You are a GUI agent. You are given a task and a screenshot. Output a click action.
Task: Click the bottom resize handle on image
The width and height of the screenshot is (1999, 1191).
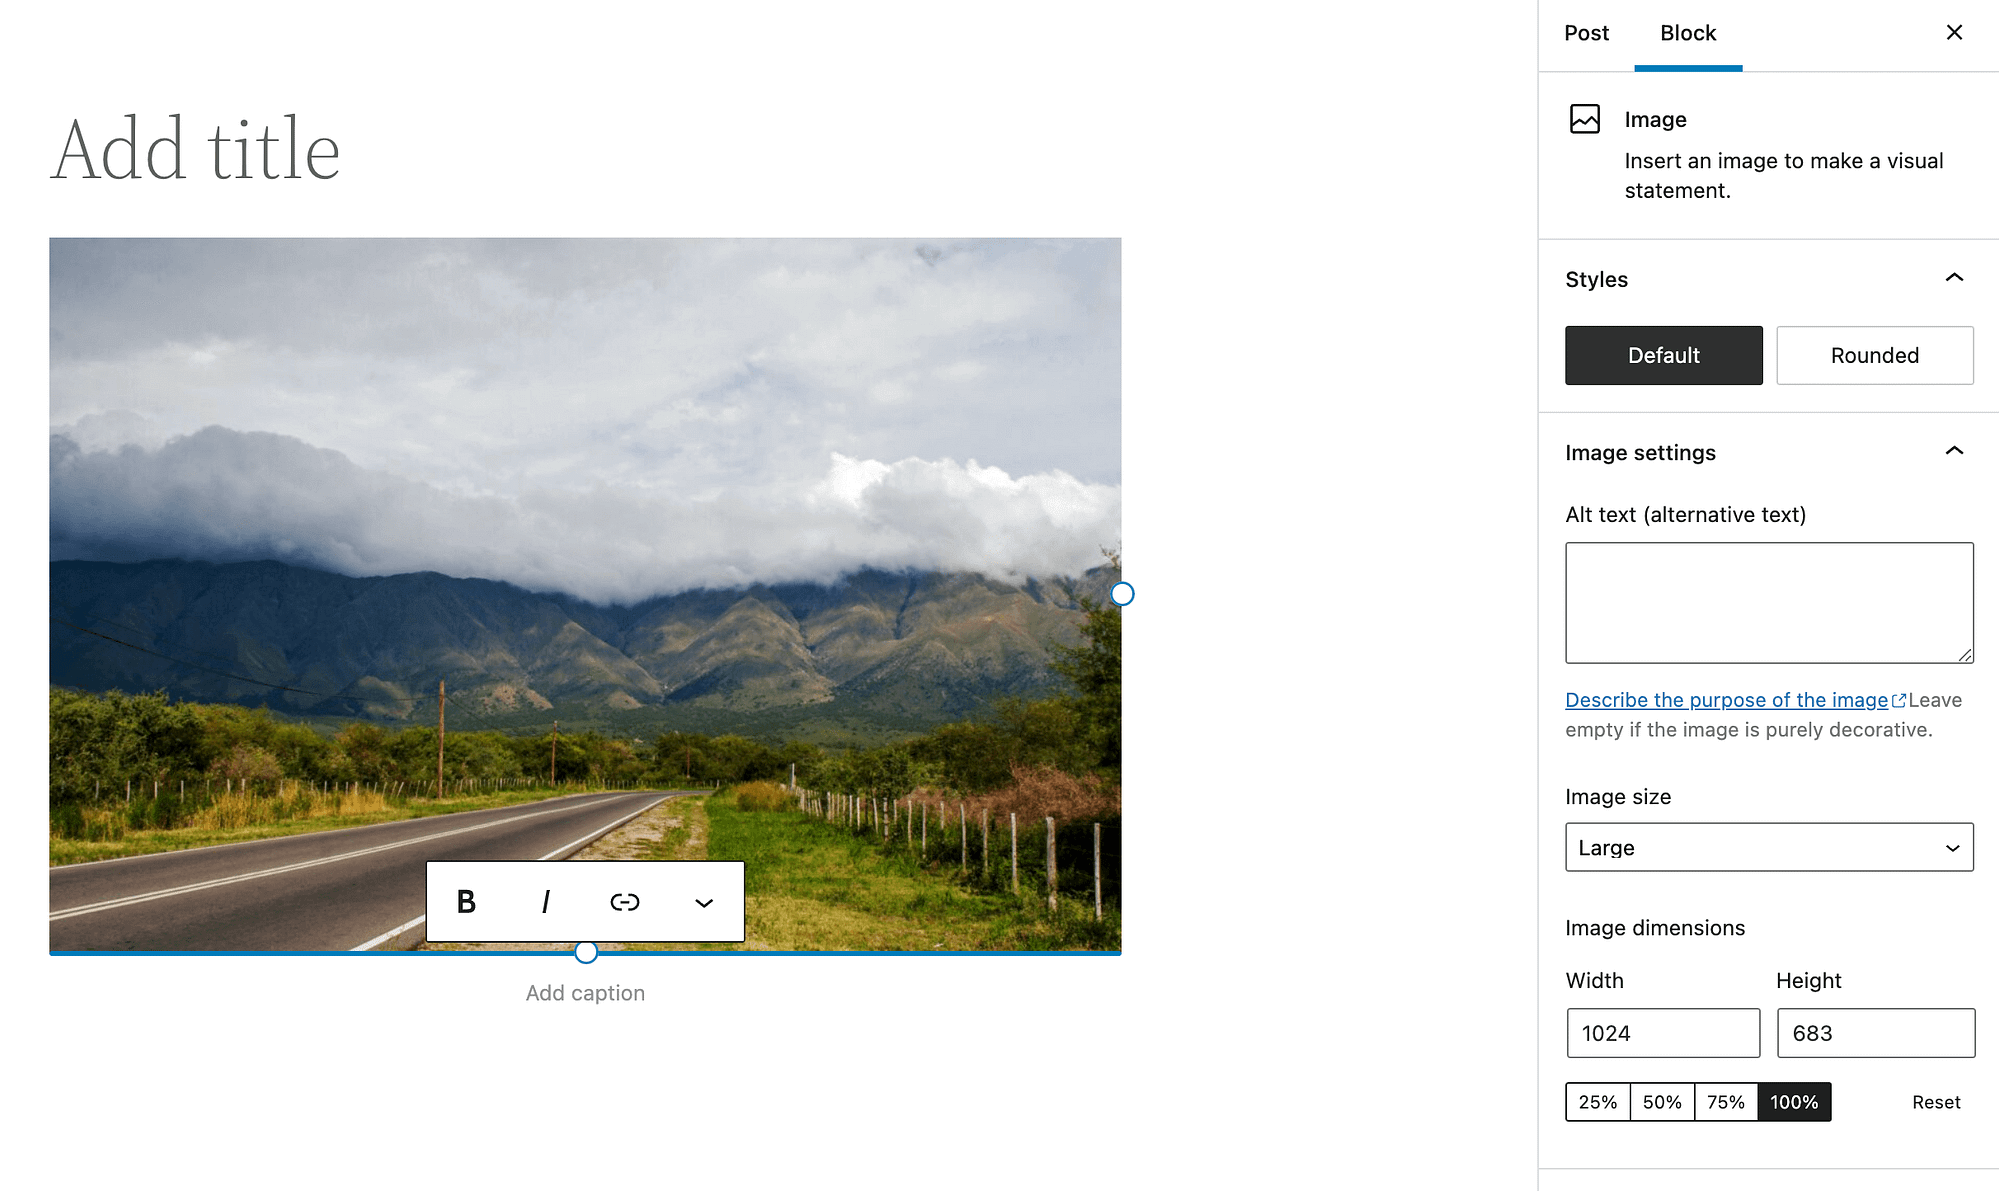587,951
